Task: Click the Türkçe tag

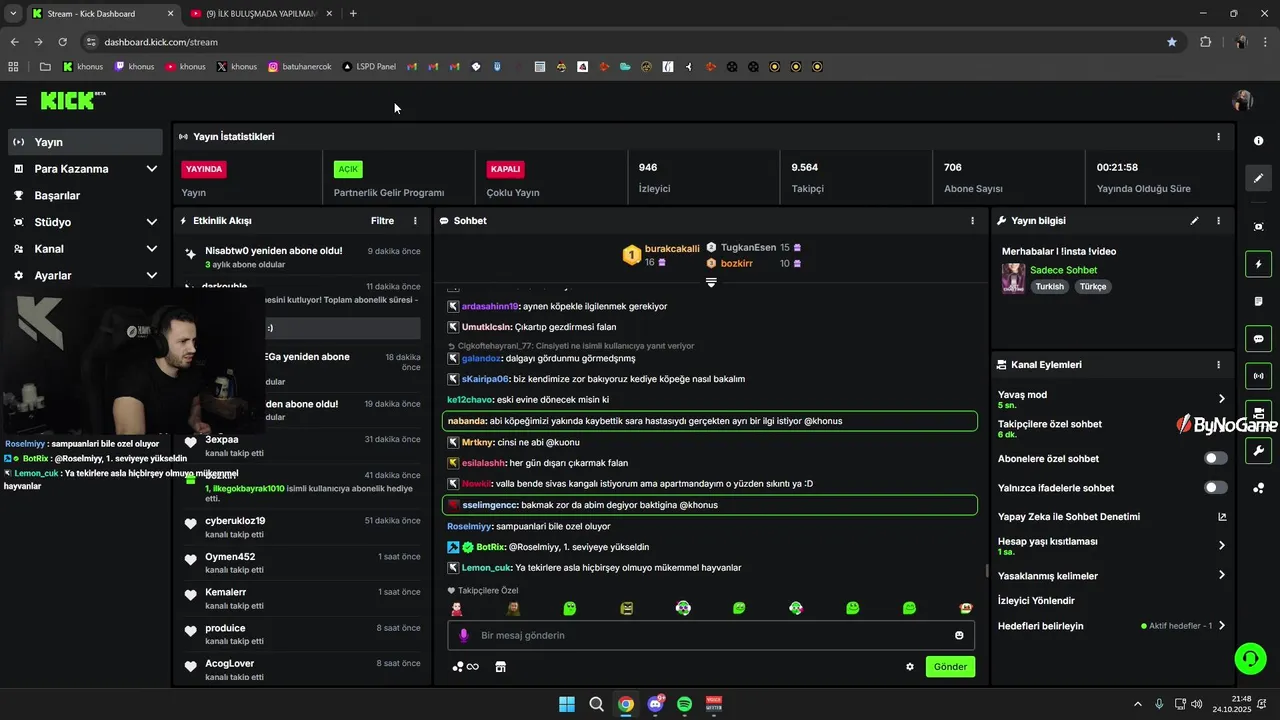Action: 1093,287
